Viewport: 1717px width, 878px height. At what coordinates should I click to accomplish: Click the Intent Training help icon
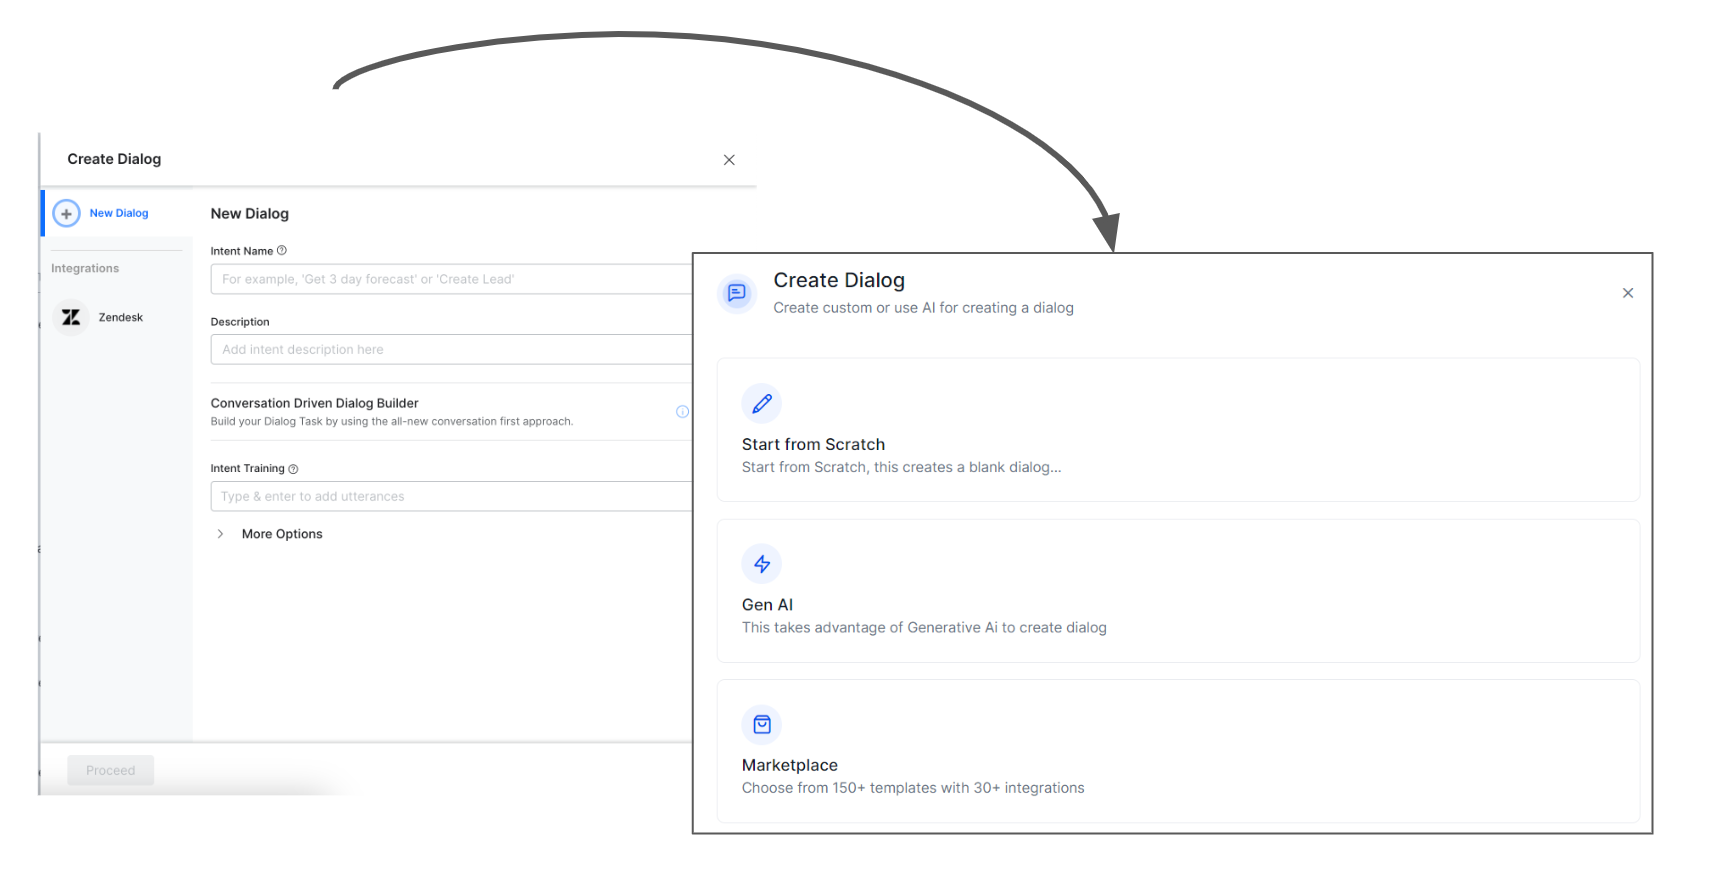click(x=293, y=469)
